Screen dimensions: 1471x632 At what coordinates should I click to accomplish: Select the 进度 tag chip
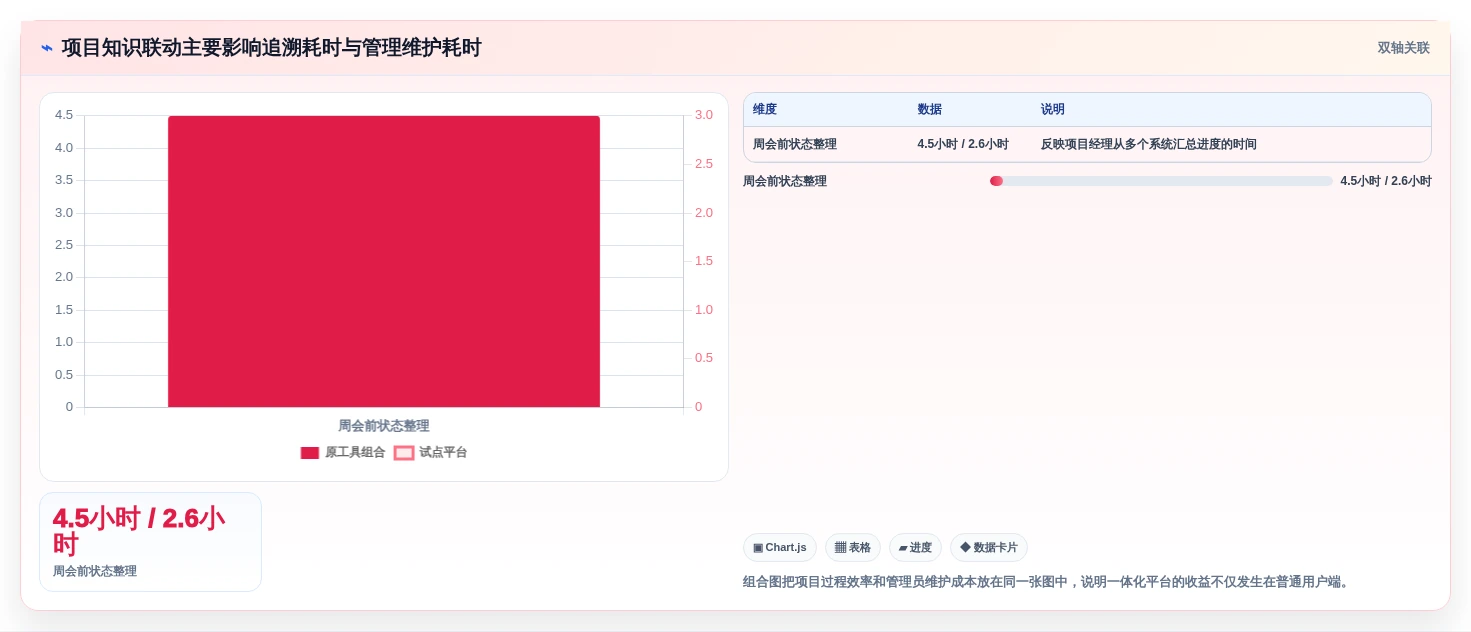[915, 547]
